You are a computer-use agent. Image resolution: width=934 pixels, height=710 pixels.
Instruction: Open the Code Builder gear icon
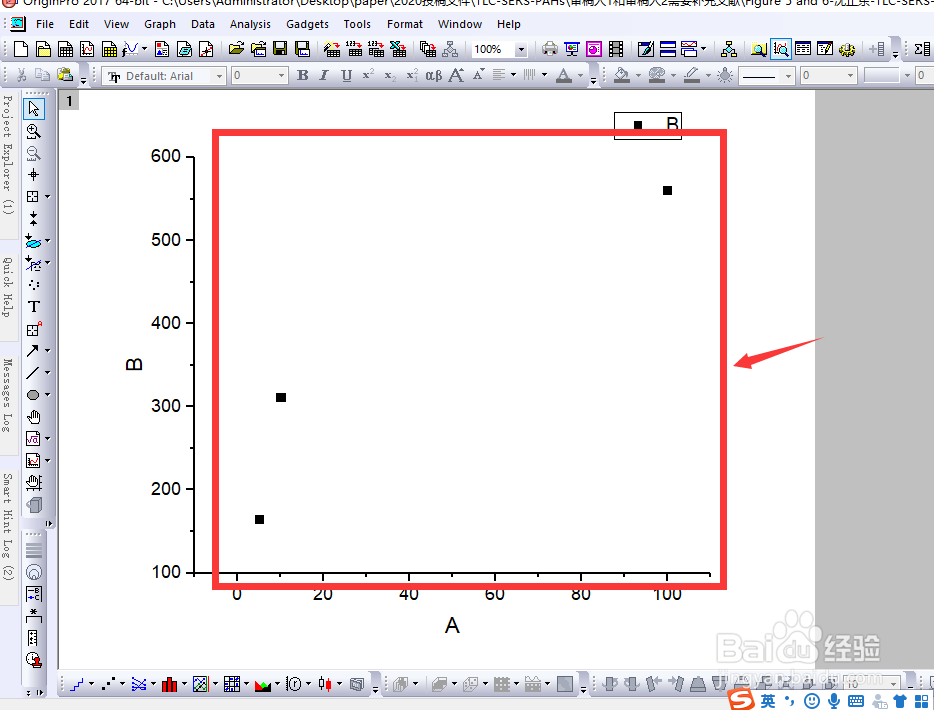point(847,49)
